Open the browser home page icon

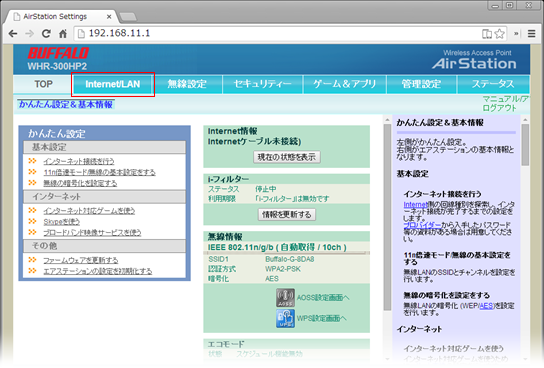[x=63, y=34]
